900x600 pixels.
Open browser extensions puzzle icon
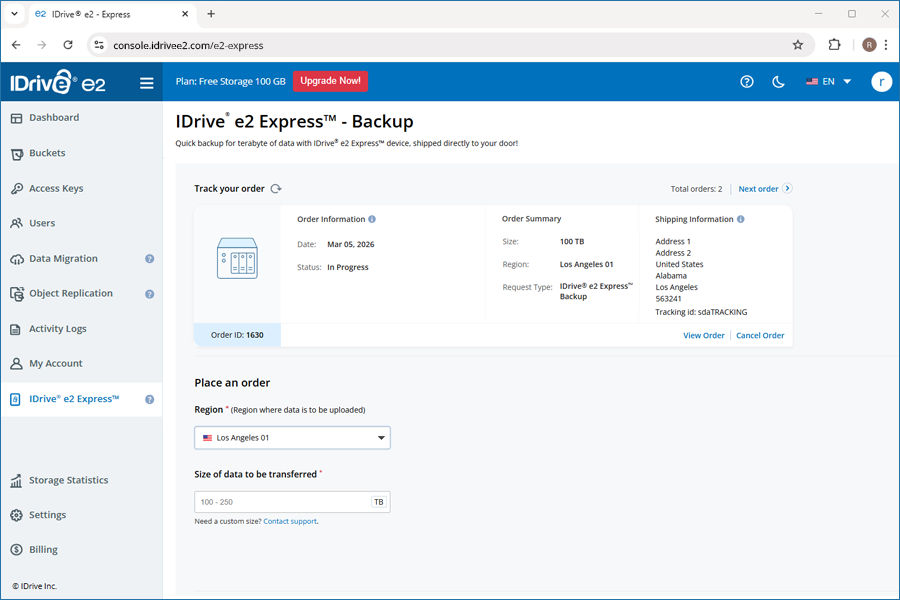tap(835, 45)
